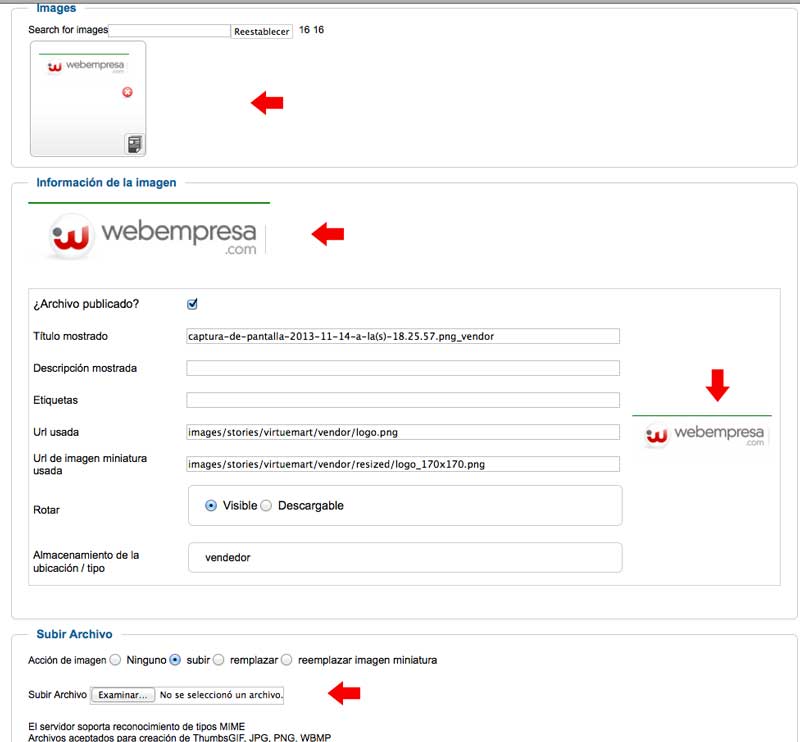Click the 'Rotar' label
The height and width of the screenshot is (742, 800).
(x=46, y=510)
